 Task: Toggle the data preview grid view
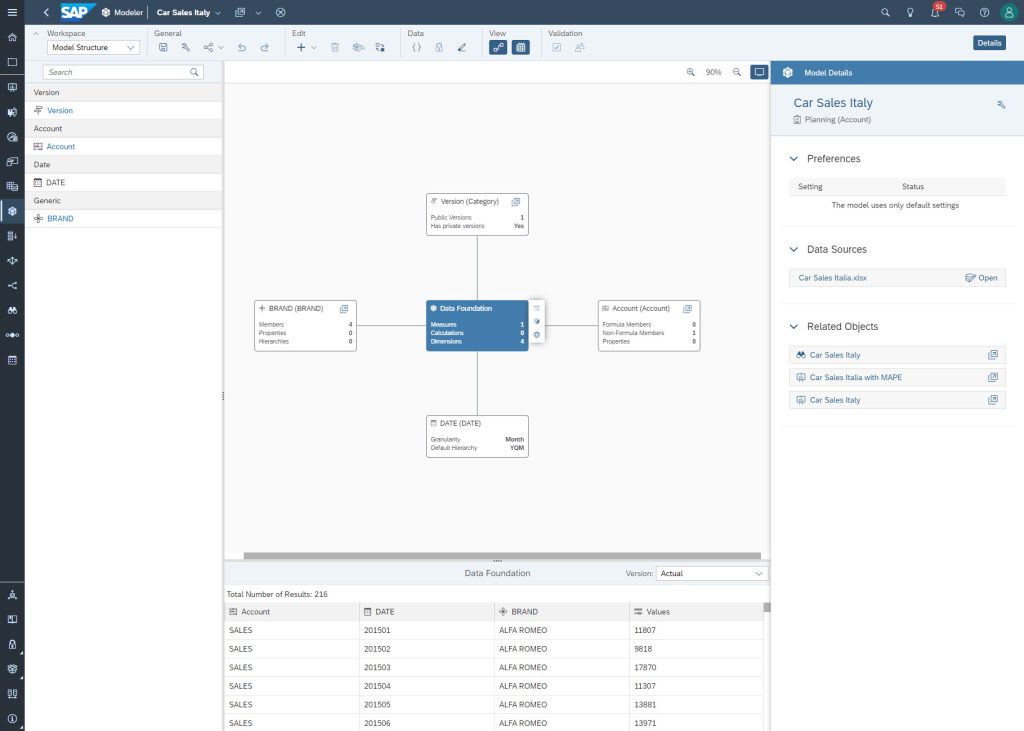coord(521,47)
